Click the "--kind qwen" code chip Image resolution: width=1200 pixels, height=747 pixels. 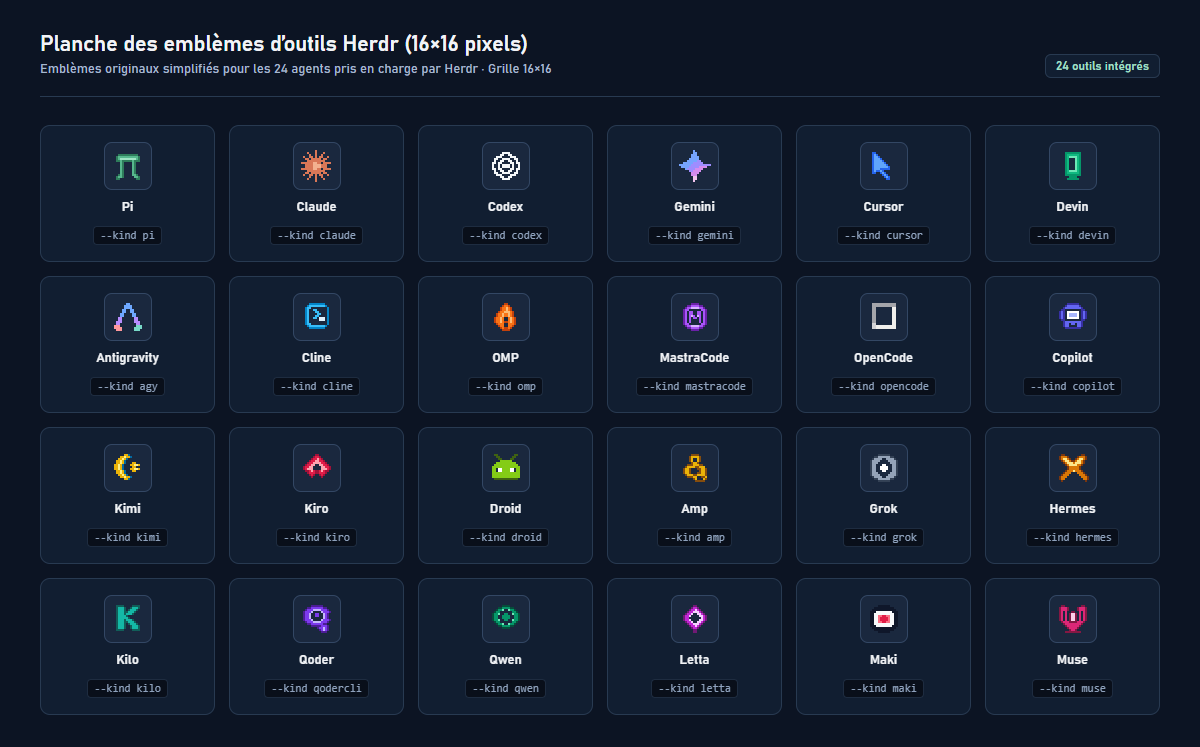point(505,689)
